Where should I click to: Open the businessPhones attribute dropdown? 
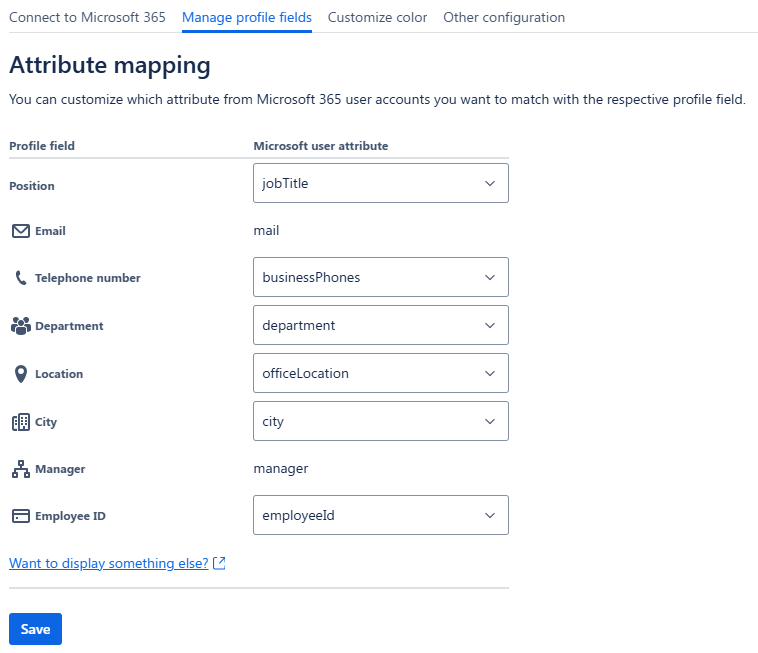tap(380, 277)
